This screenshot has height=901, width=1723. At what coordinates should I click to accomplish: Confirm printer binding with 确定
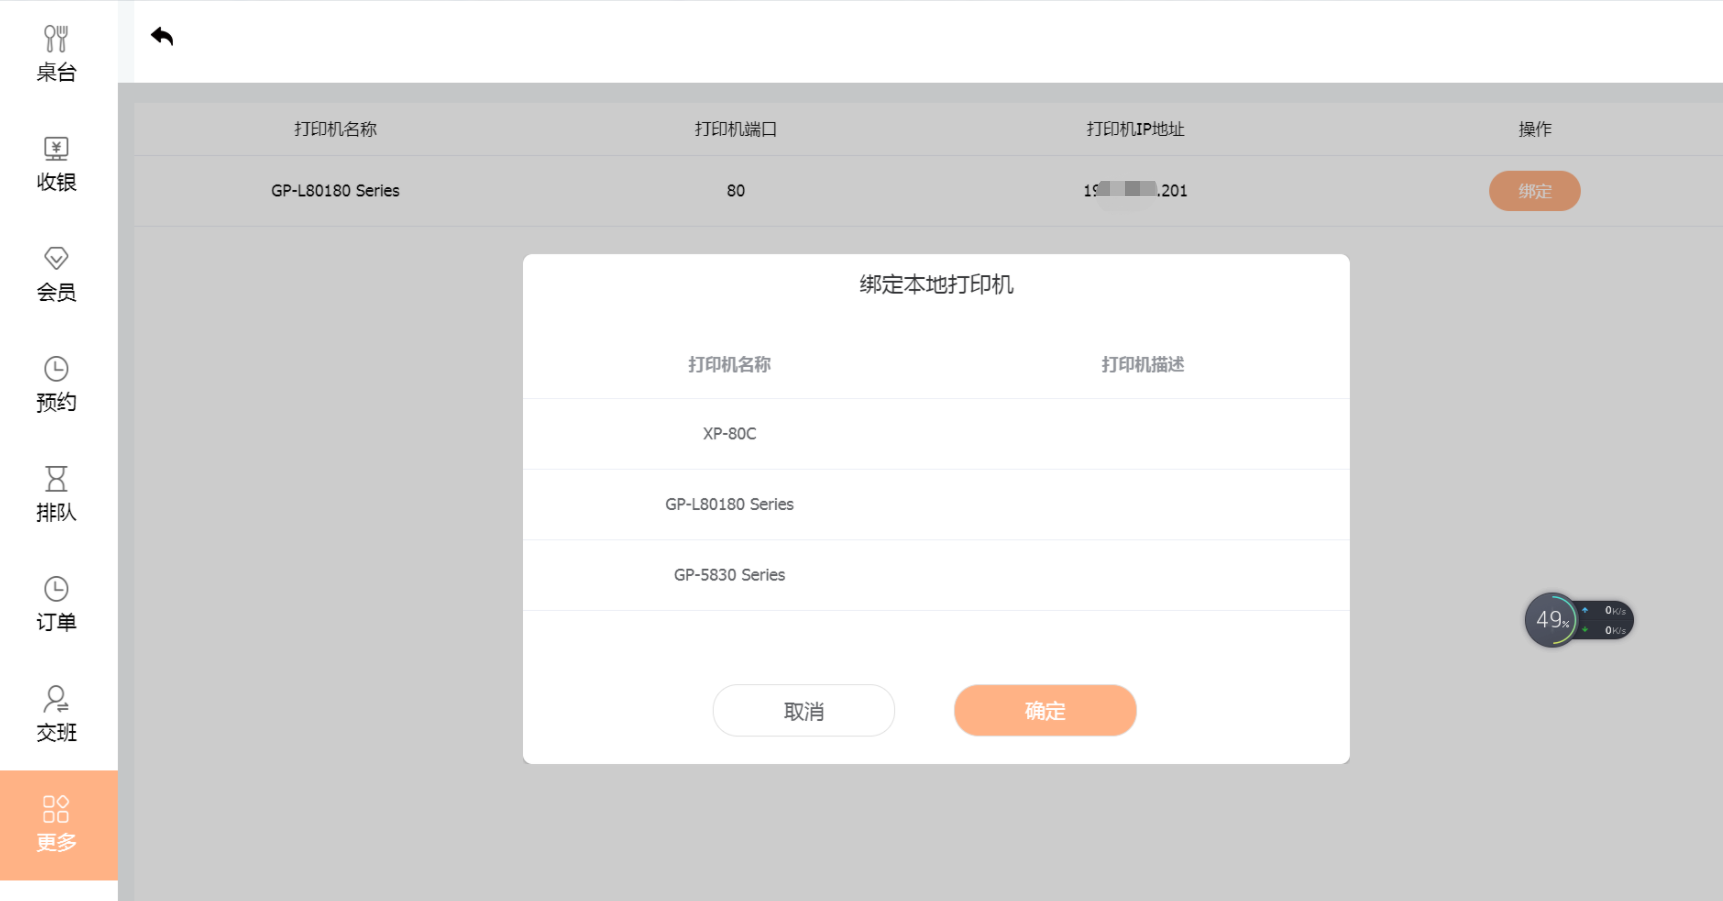(x=1045, y=711)
